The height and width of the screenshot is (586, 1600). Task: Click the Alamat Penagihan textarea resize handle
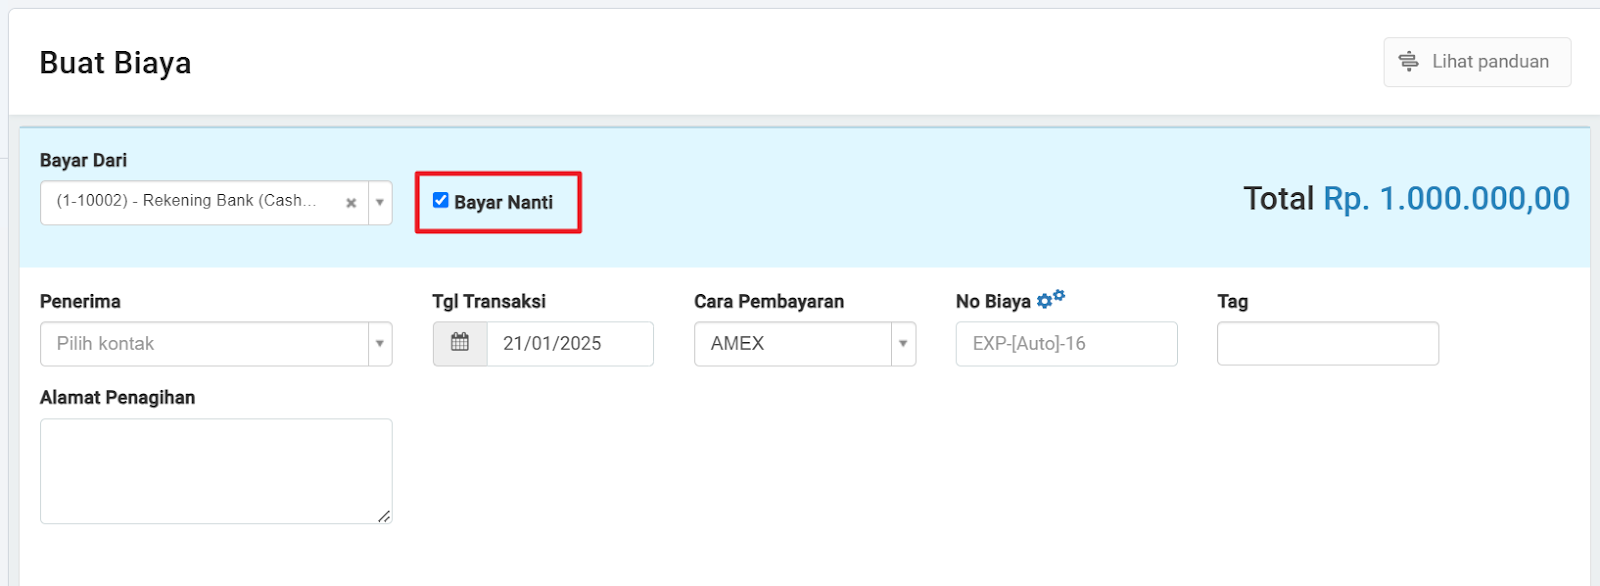(x=384, y=516)
